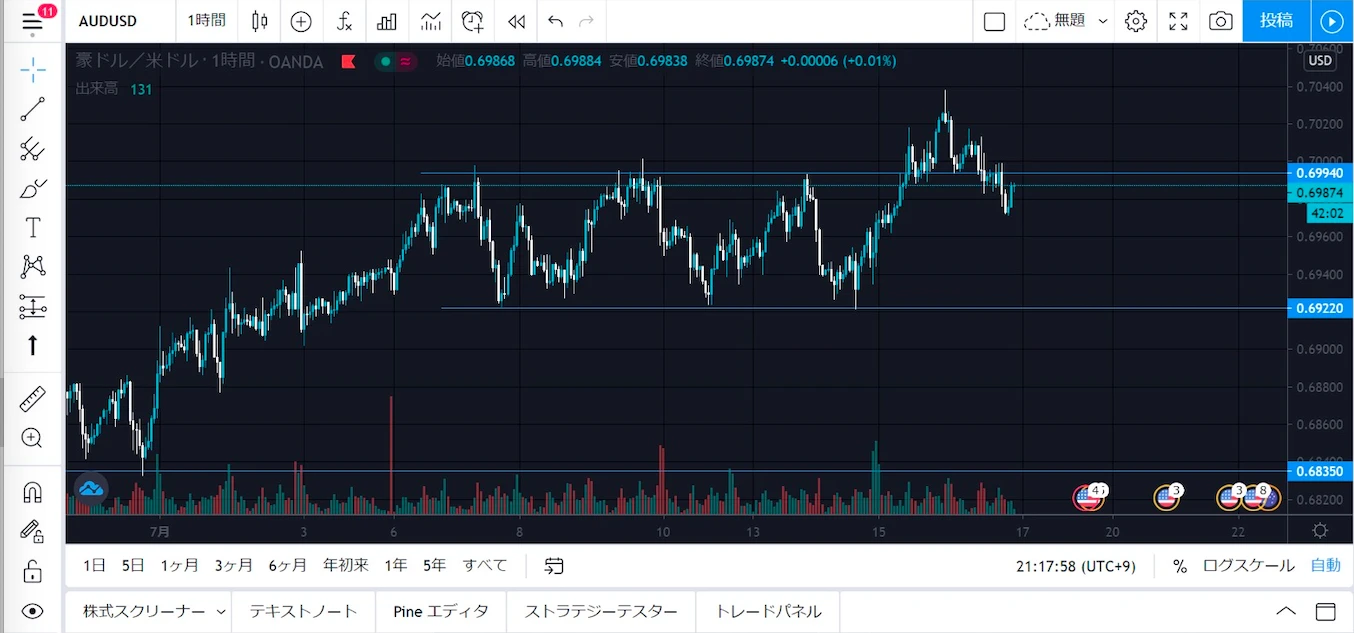Click the AUDUSD symbol search field
Image resolution: width=1354 pixels, height=633 pixels.
click(108, 21)
